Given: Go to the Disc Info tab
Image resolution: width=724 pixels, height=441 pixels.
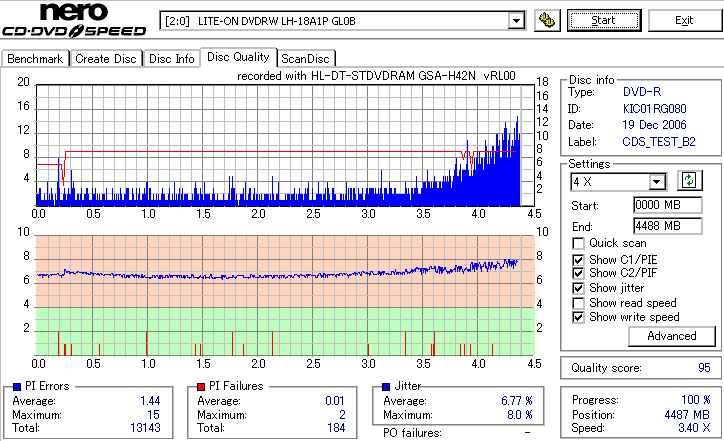Looking at the screenshot, I should coord(172,59).
